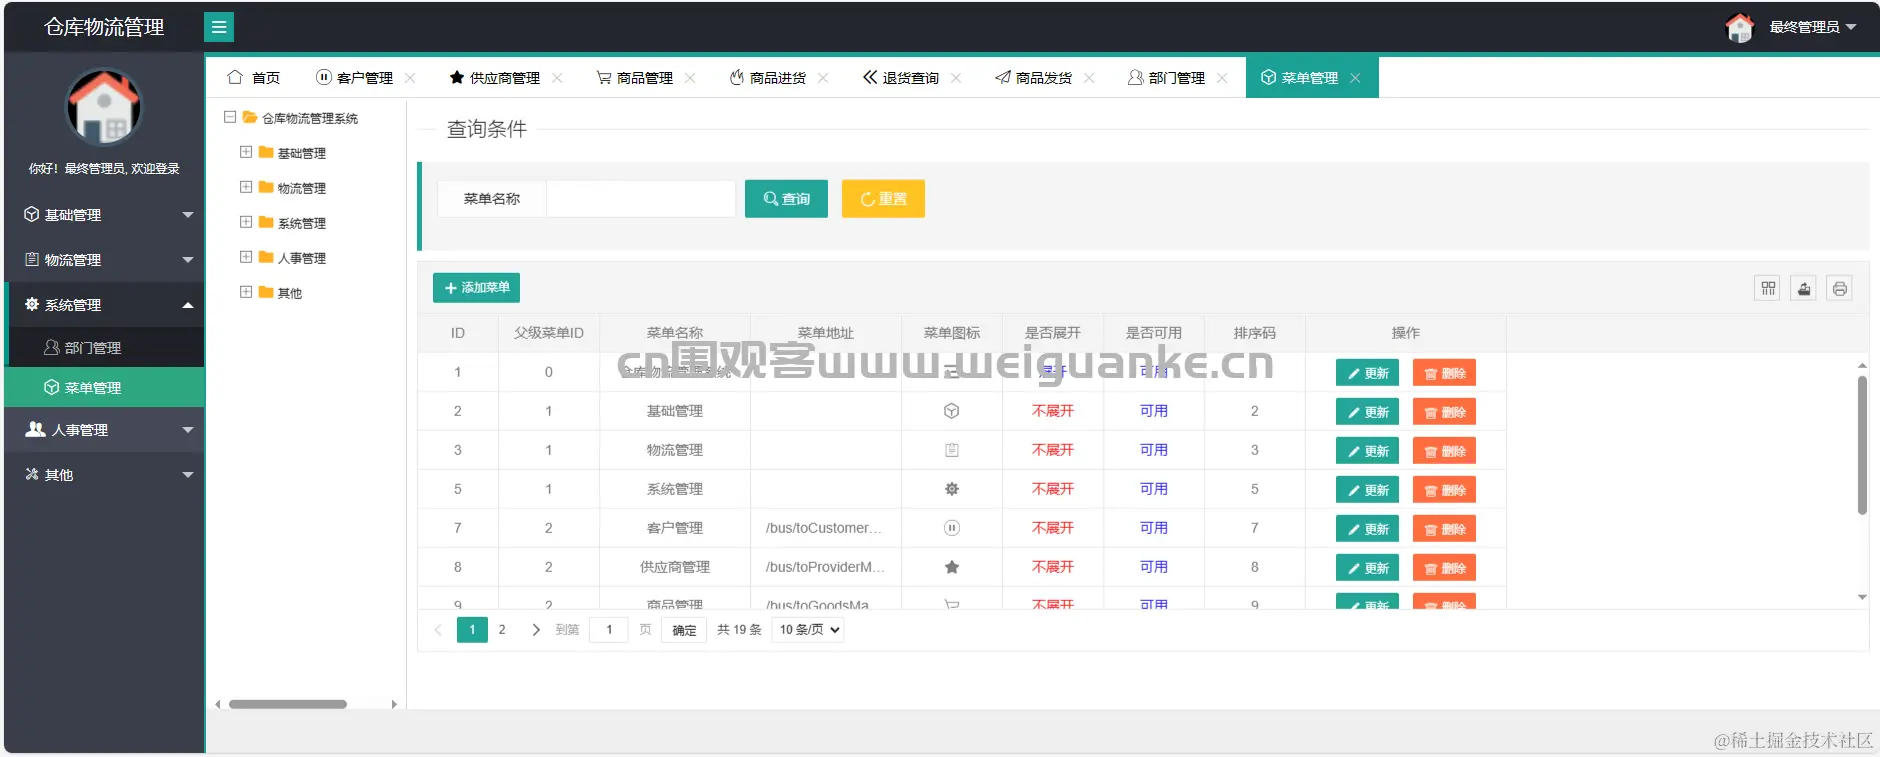Screen dimensions: 1880x757
Task: Expand 基础管理 in the left sidebar
Action: click(105, 215)
